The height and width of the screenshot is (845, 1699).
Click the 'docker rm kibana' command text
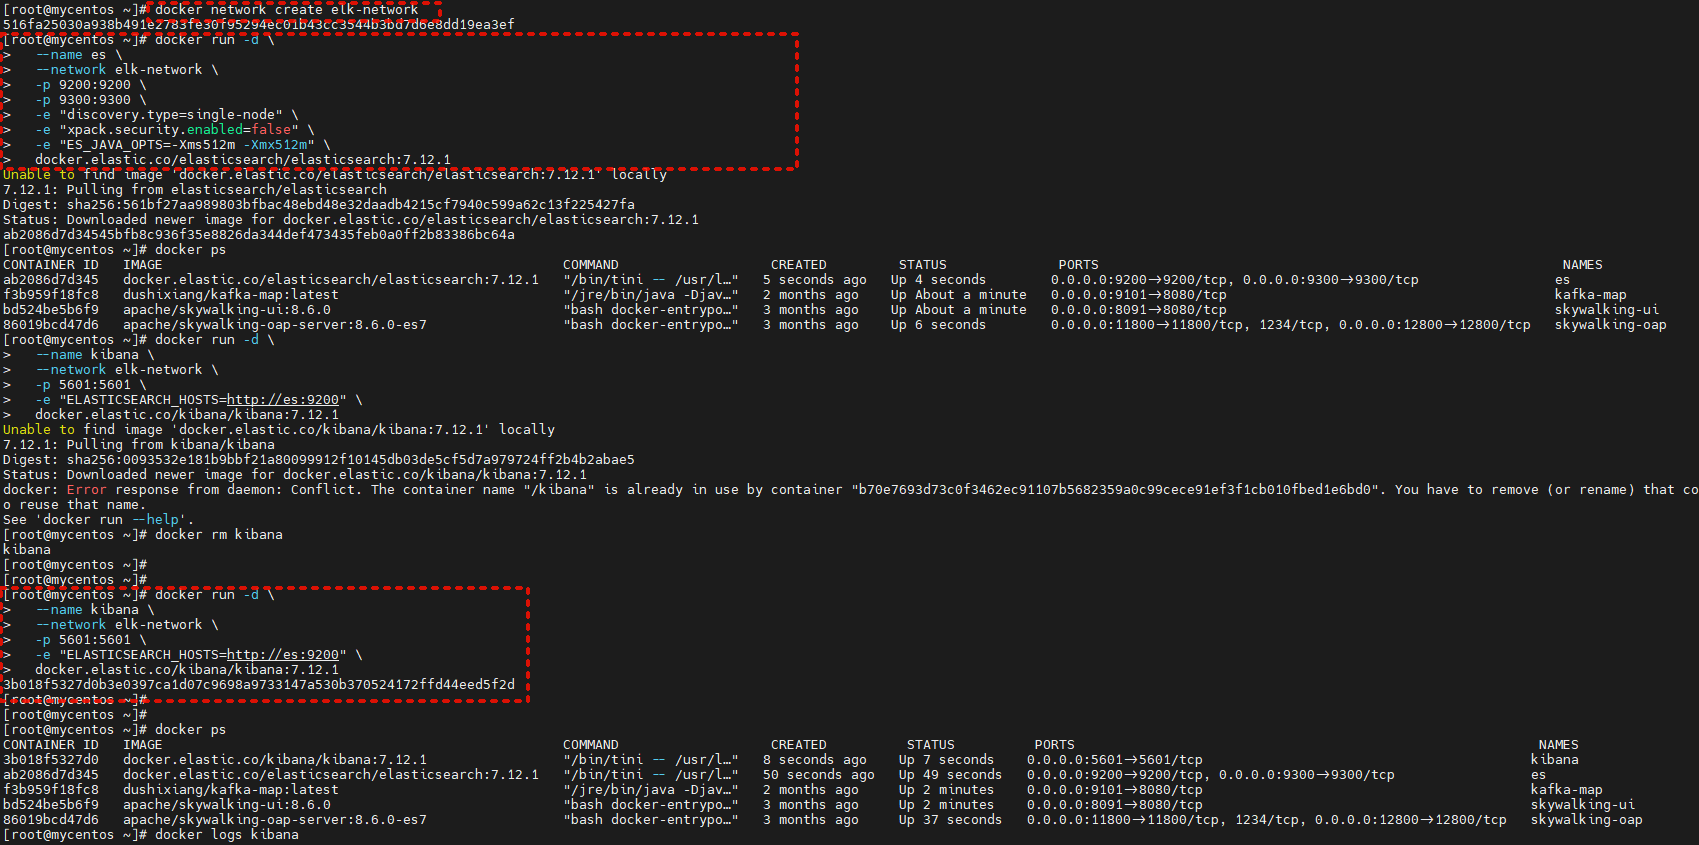click(218, 535)
